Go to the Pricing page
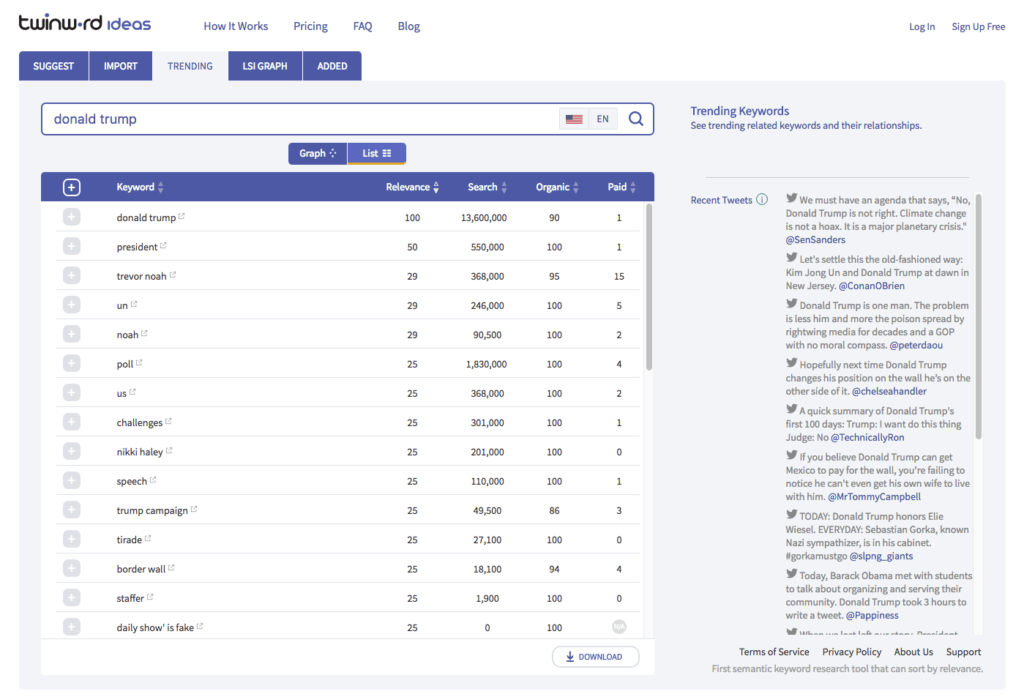Screen dimensions: 1024x697 [x=310, y=26]
